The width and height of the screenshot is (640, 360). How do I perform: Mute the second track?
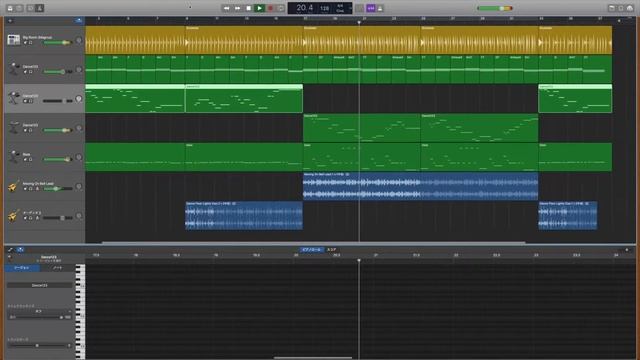(25, 72)
